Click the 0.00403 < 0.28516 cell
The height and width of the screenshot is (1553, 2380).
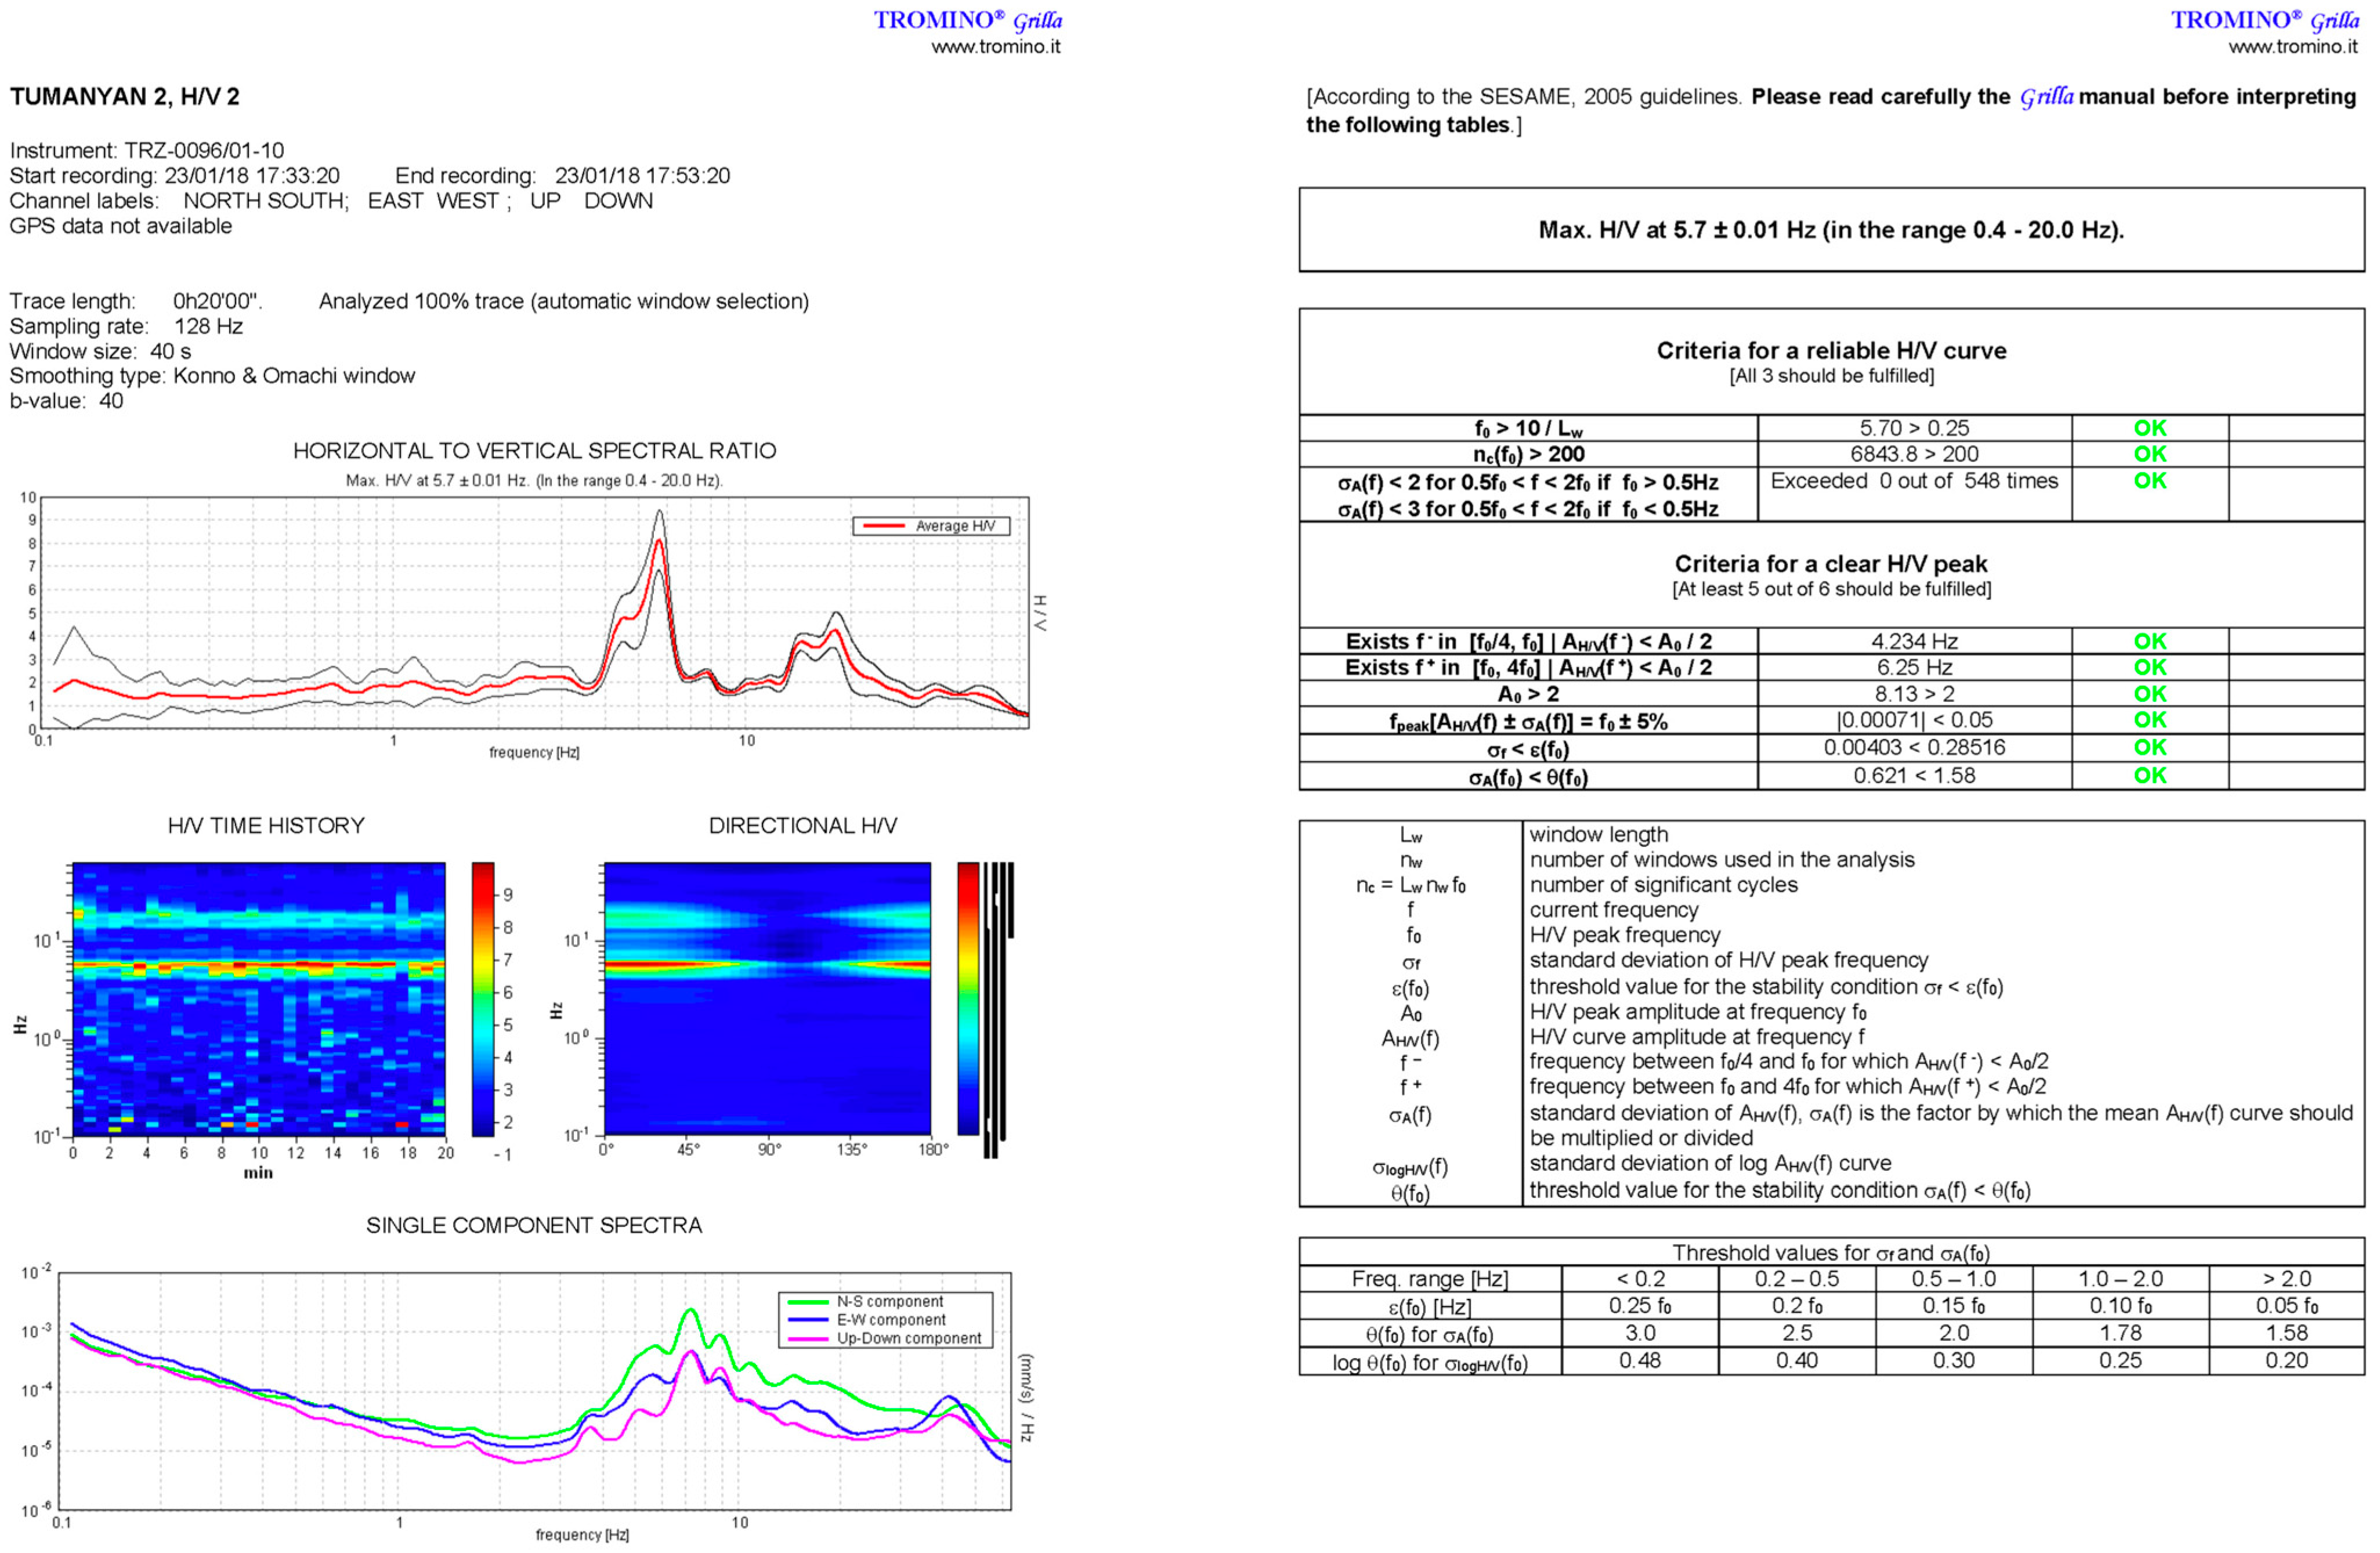pos(1914,748)
